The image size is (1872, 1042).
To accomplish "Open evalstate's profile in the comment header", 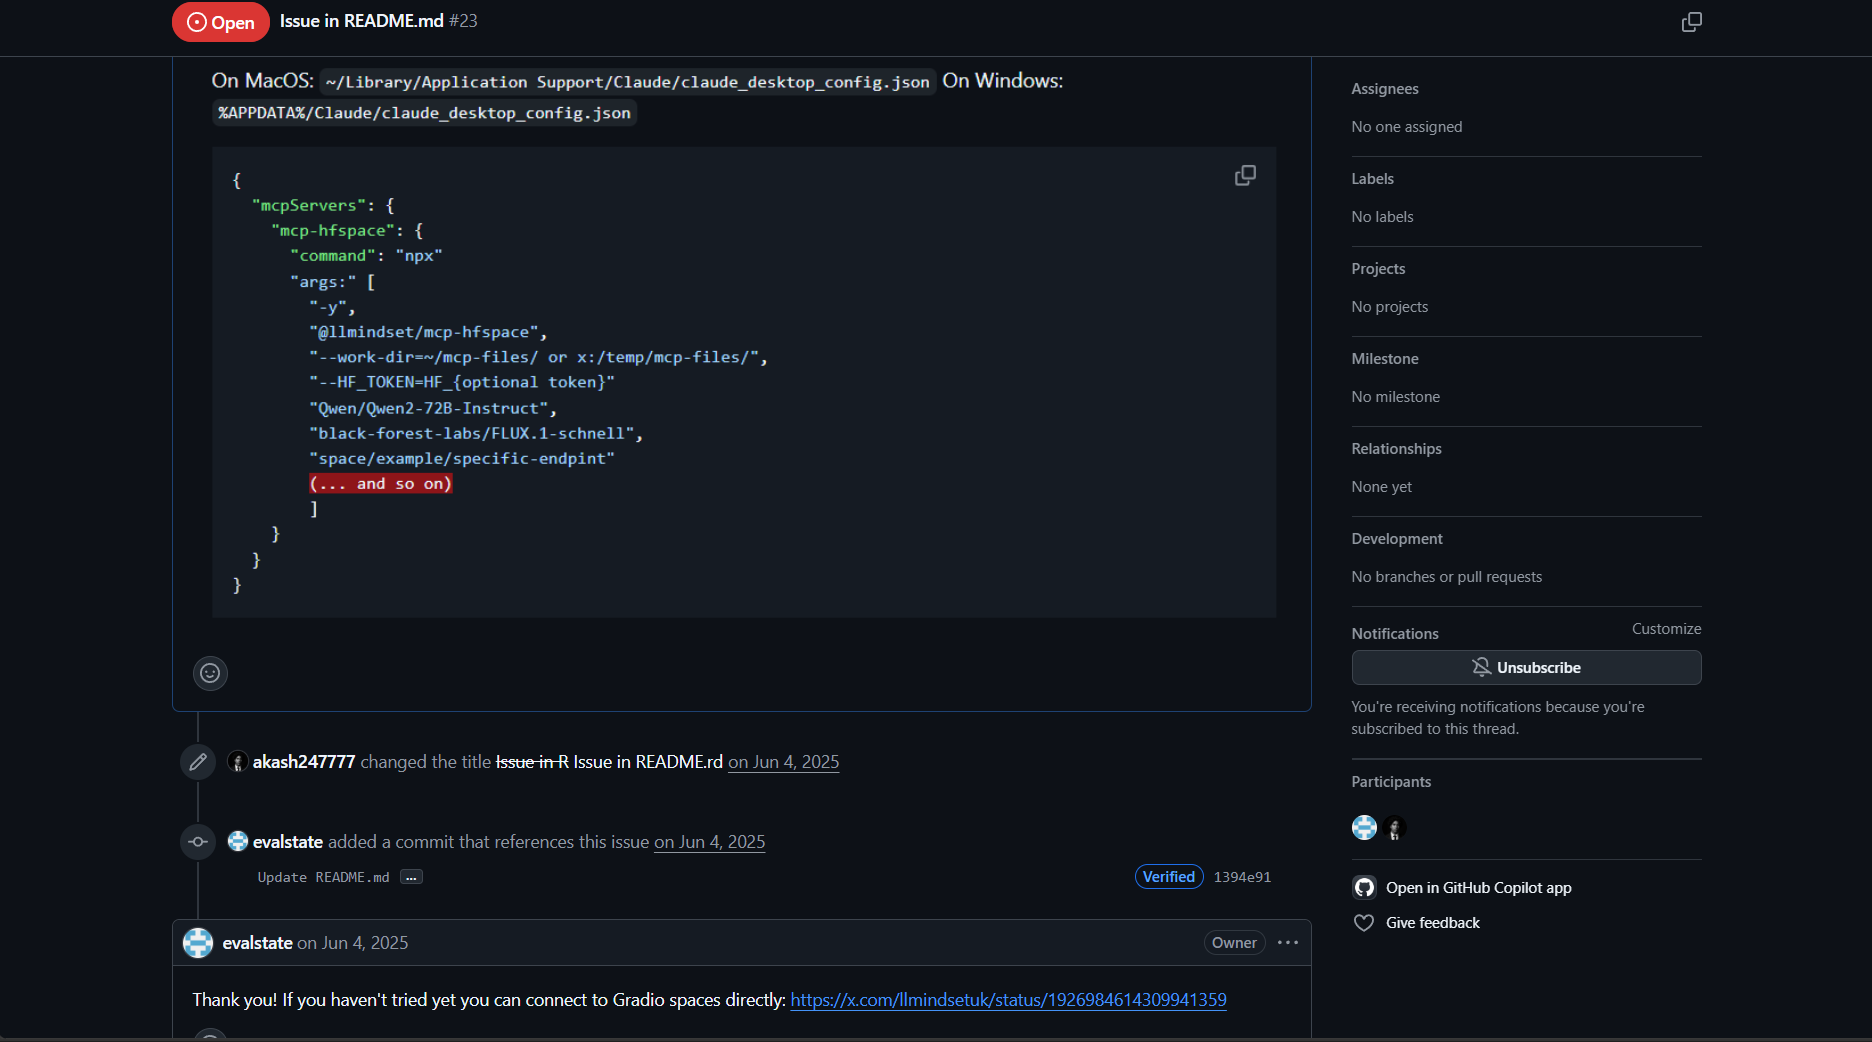I will point(258,943).
